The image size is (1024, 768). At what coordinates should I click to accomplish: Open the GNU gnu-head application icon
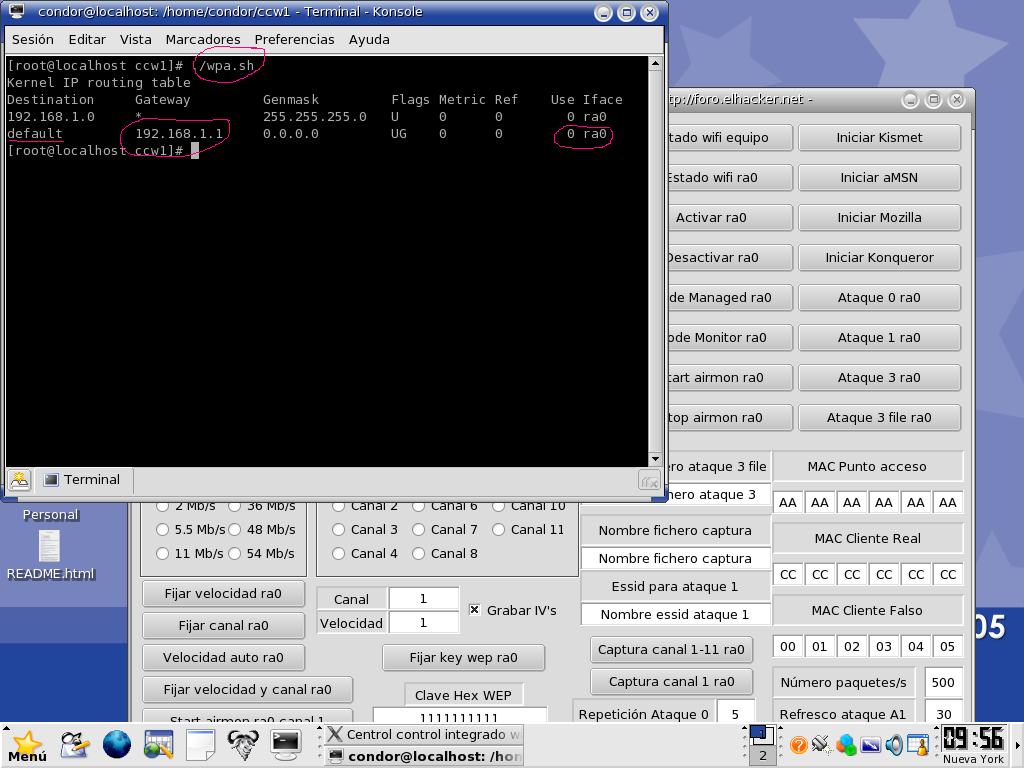tap(242, 744)
